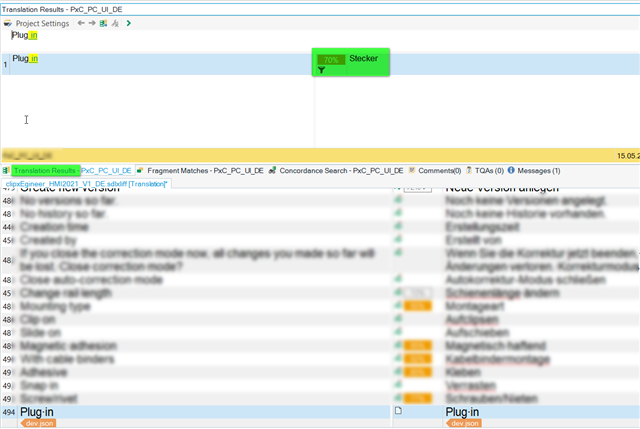
Task: Open Project Settings in Translation Results
Action: click(42, 23)
